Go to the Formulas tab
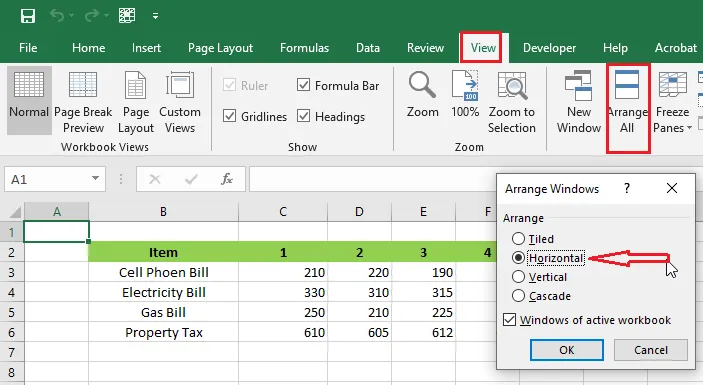Image resolution: width=703 pixels, height=385 pixels. 304,48
